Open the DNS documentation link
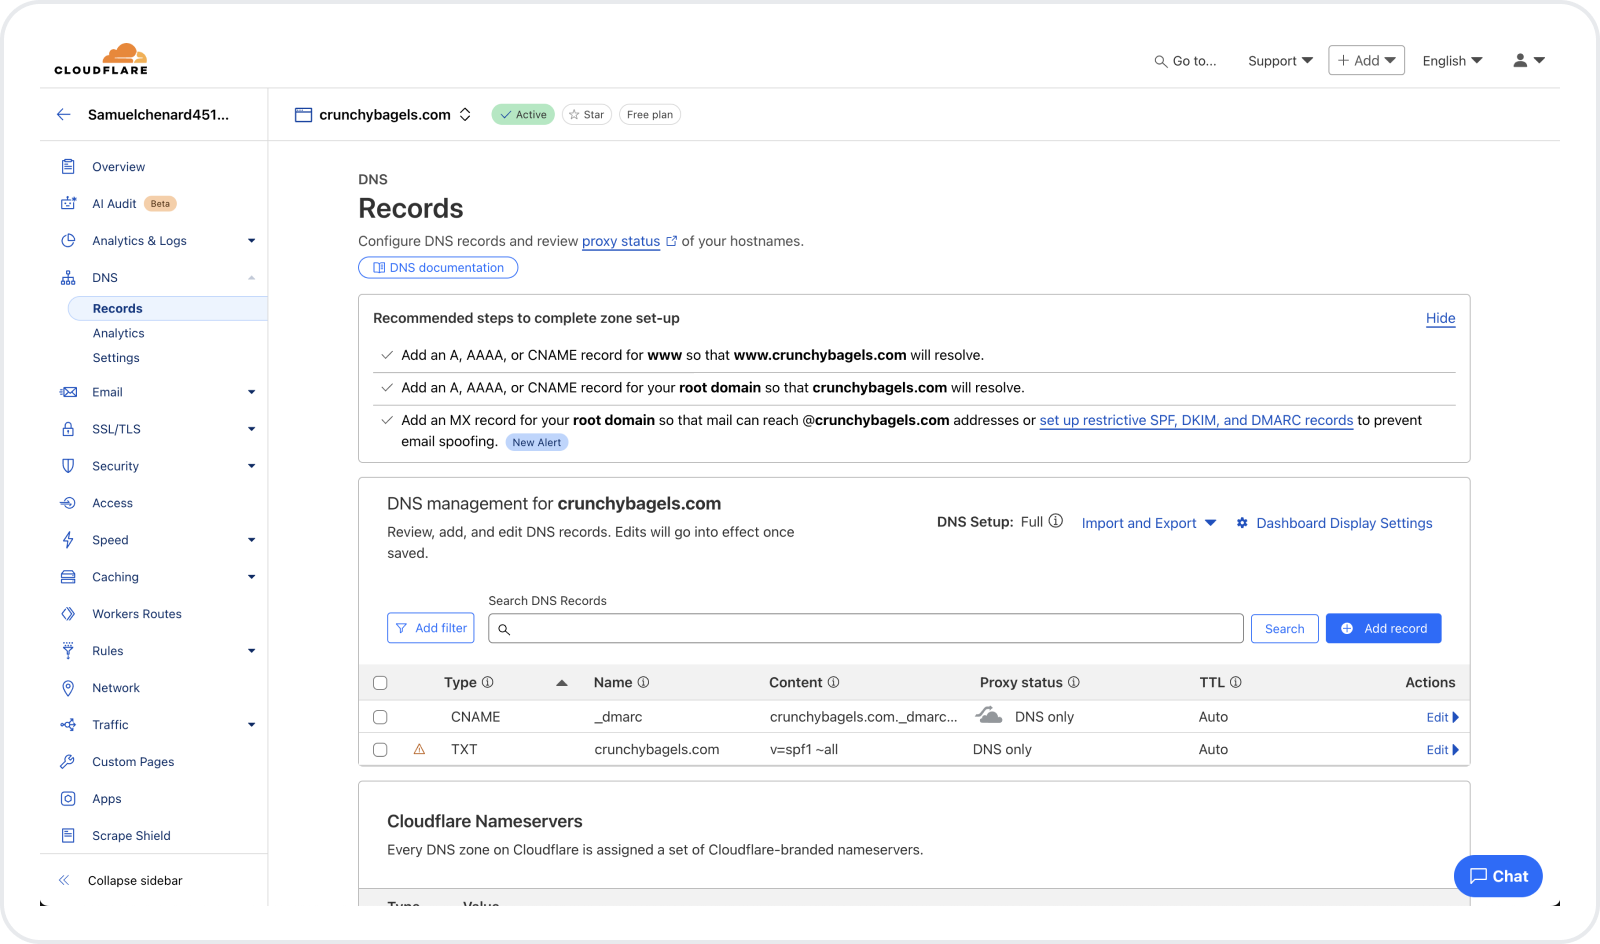The height and width of the screenshot is (944, 1600). click(438, 267)
